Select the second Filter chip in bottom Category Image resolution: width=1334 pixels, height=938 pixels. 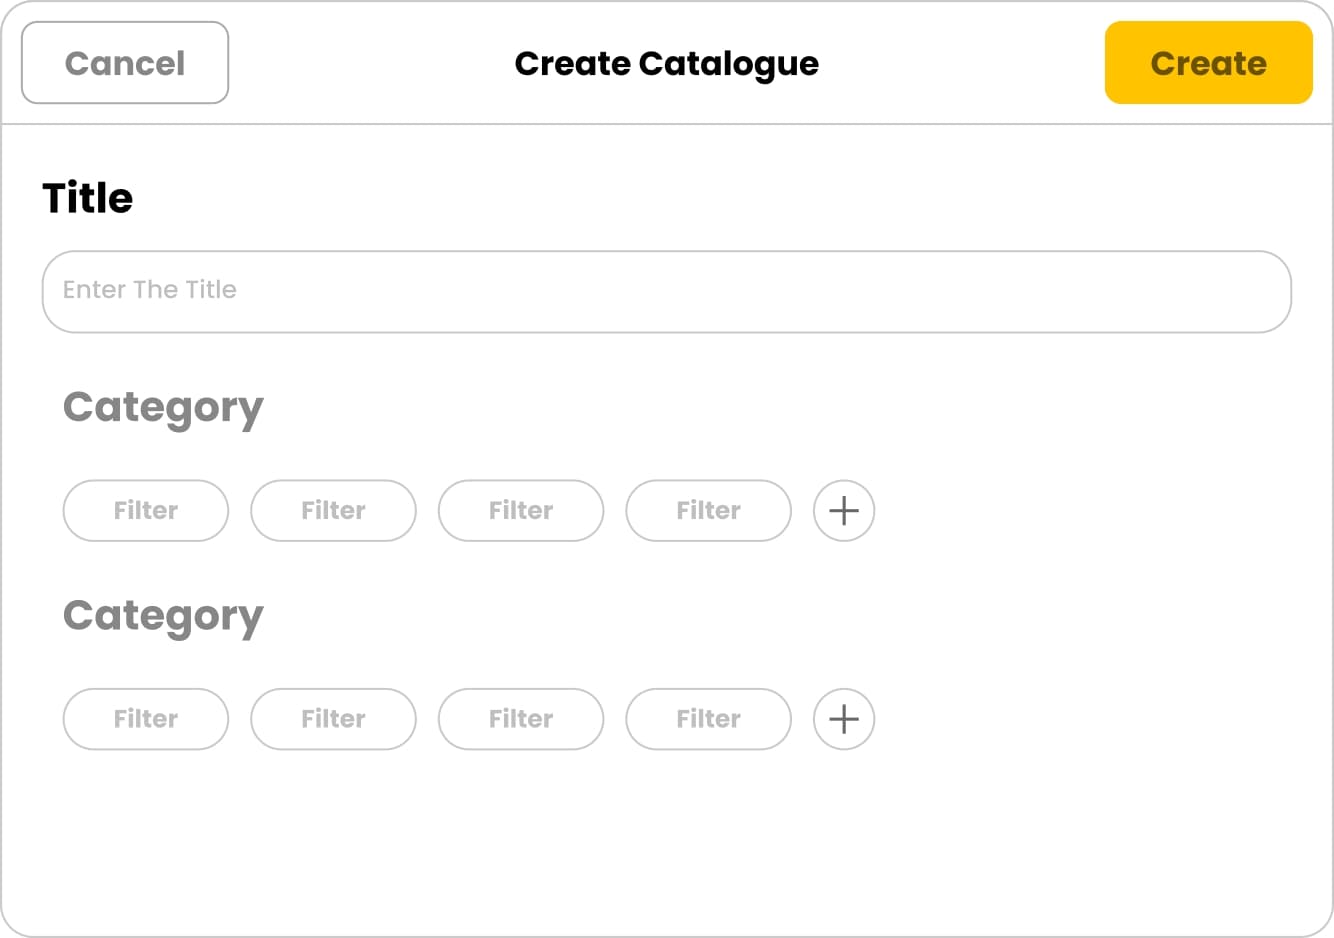pyautogui.click(x=333, y=719)
